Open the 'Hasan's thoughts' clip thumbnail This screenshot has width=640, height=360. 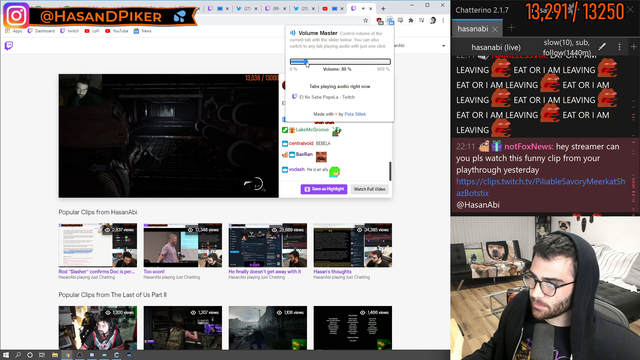coord(353,245)
